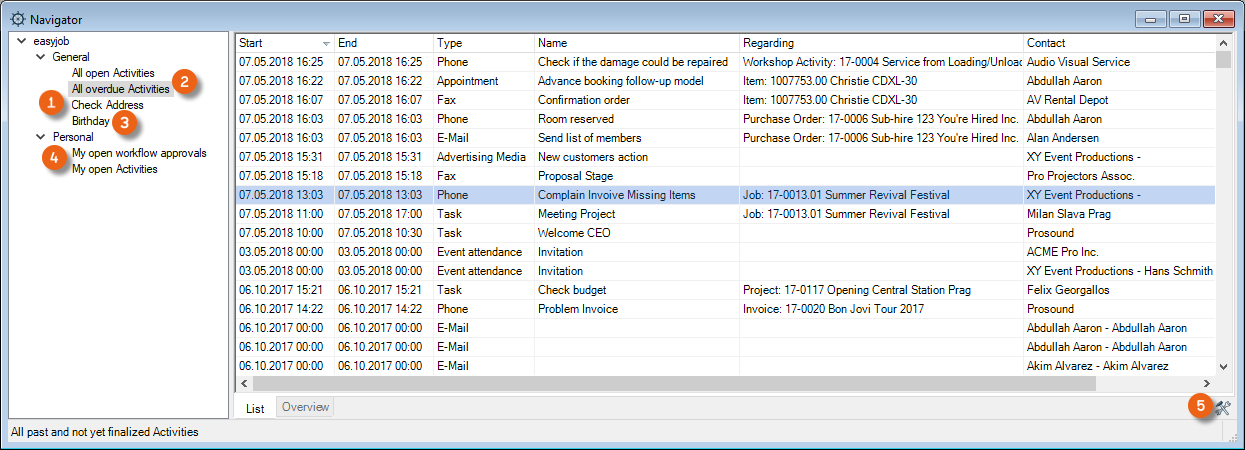Screen dimensions: 1245x450
Task: Open the tools settings icon bottom-right
Action: [x=1222, y=407]
